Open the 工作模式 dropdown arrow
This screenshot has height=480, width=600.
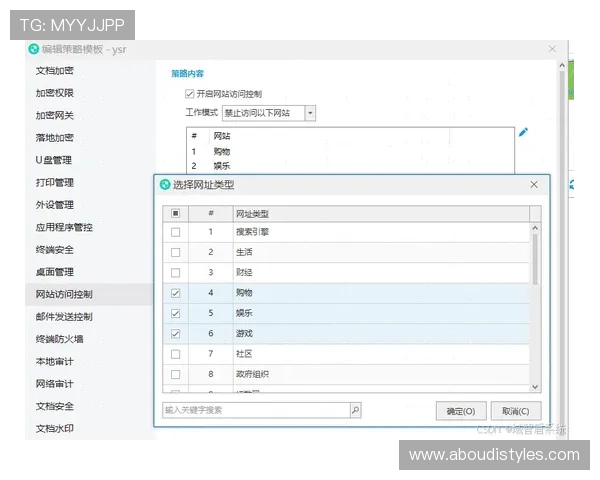310,113
